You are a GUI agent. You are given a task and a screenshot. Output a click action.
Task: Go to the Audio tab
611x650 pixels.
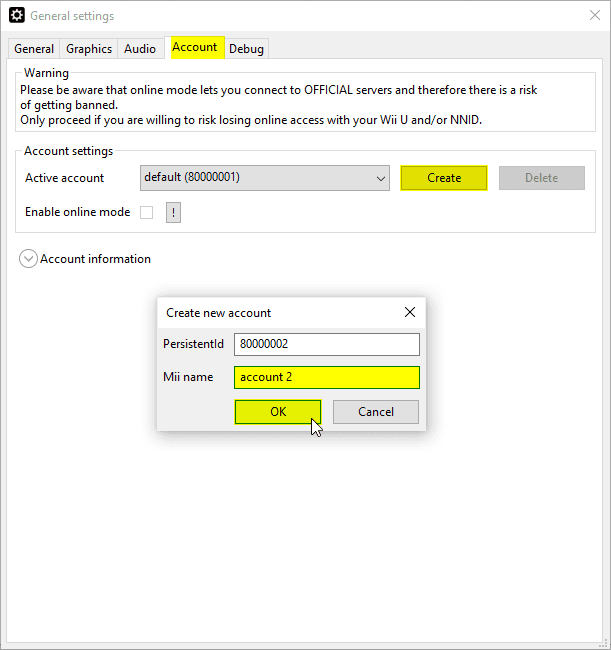click(x=140, y=49)
